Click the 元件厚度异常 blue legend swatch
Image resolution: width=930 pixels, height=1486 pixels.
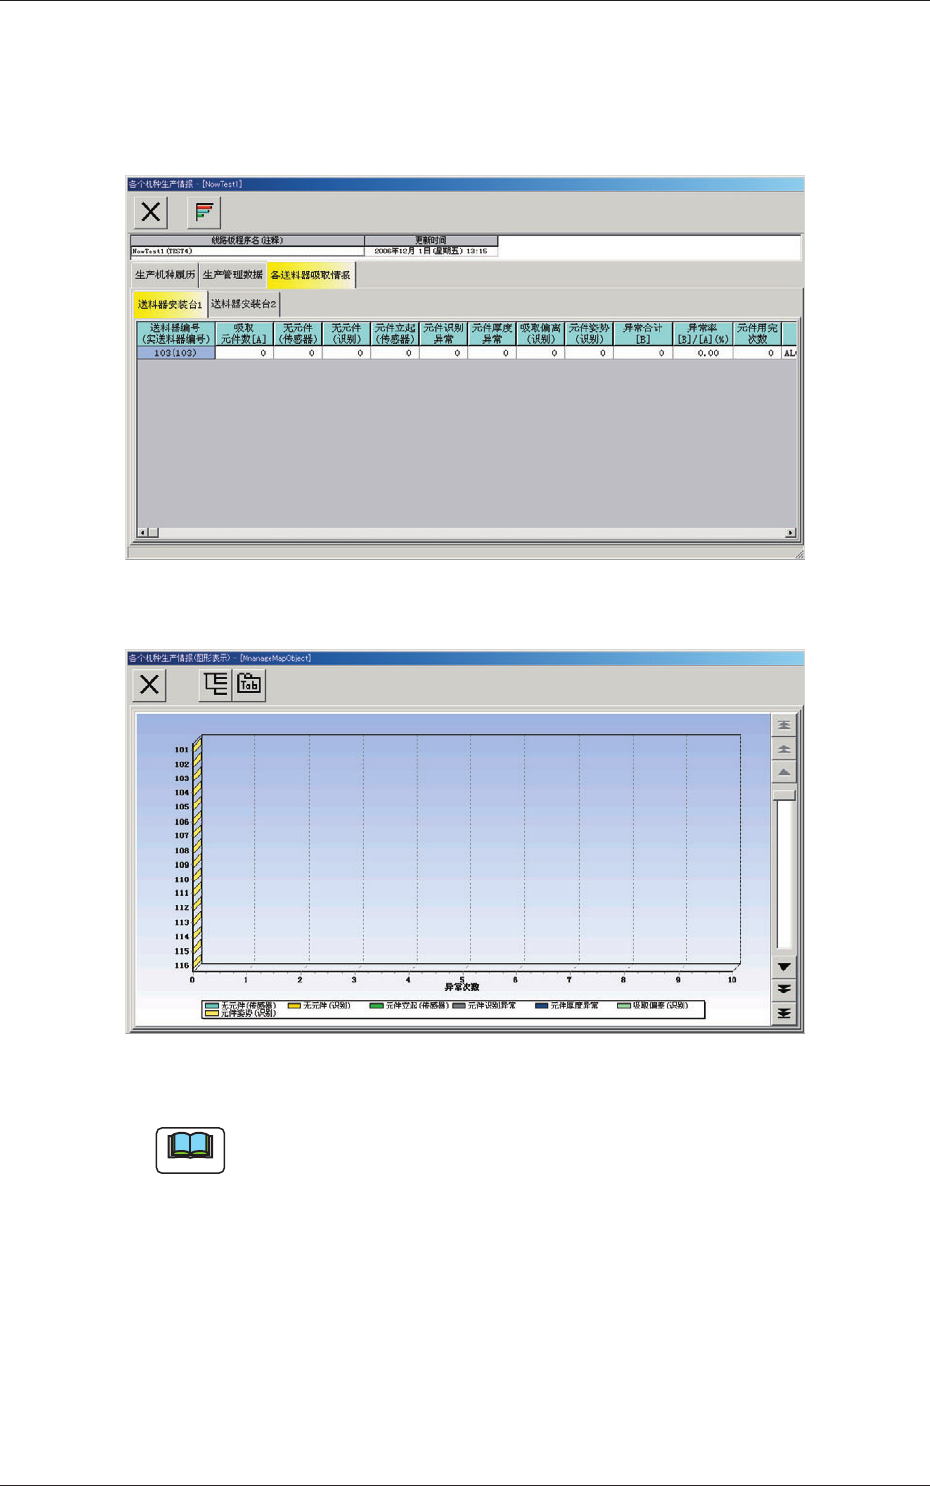542,1006
